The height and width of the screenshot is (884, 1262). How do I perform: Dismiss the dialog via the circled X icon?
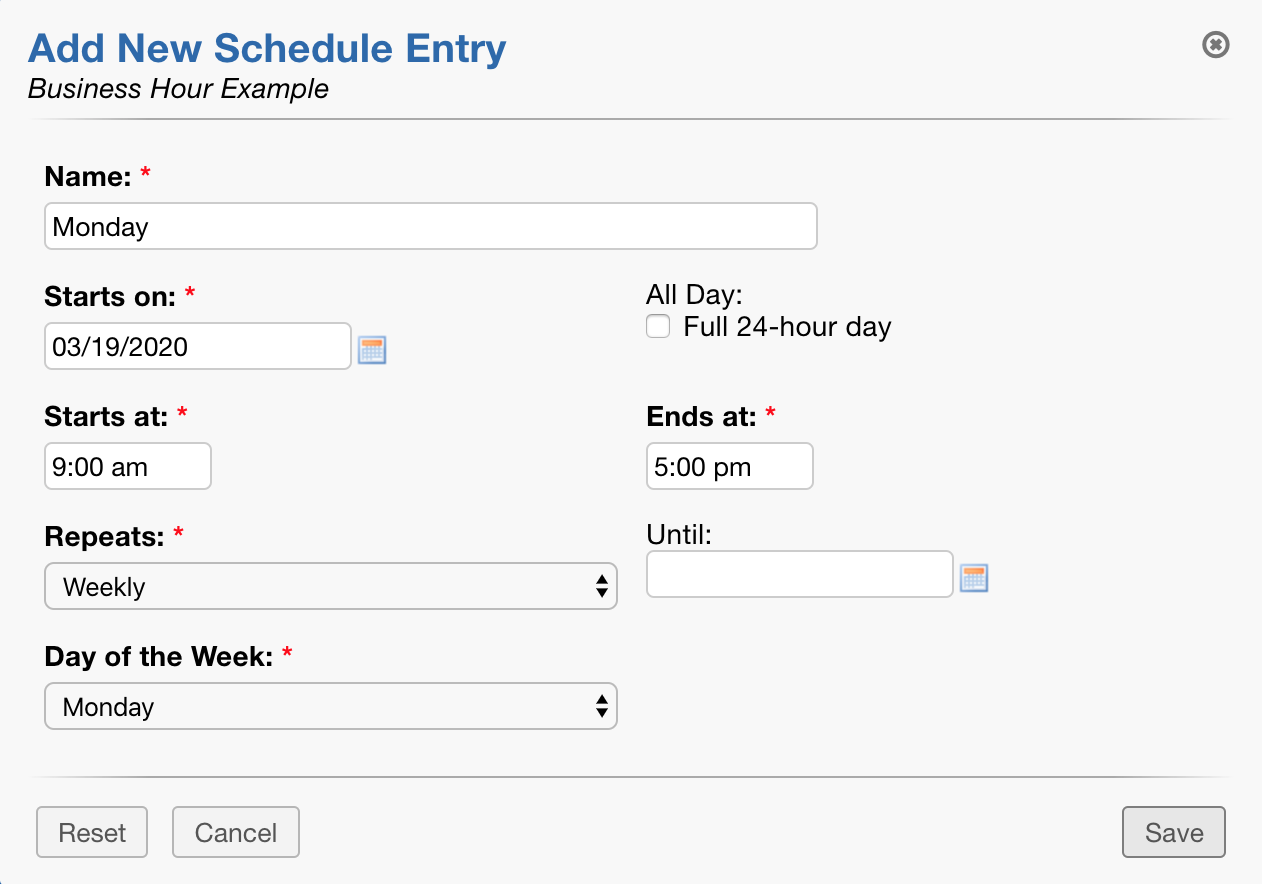(1215, 45)
